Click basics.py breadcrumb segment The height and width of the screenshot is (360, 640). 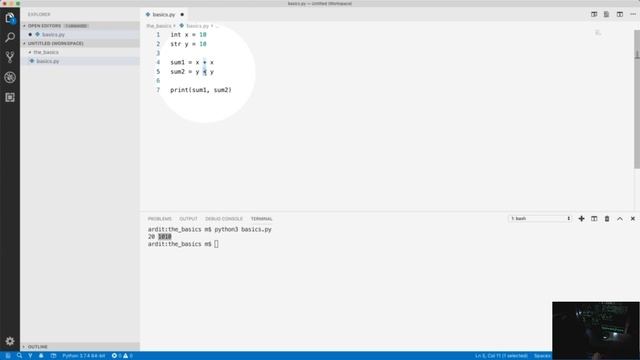pos(197,26)
